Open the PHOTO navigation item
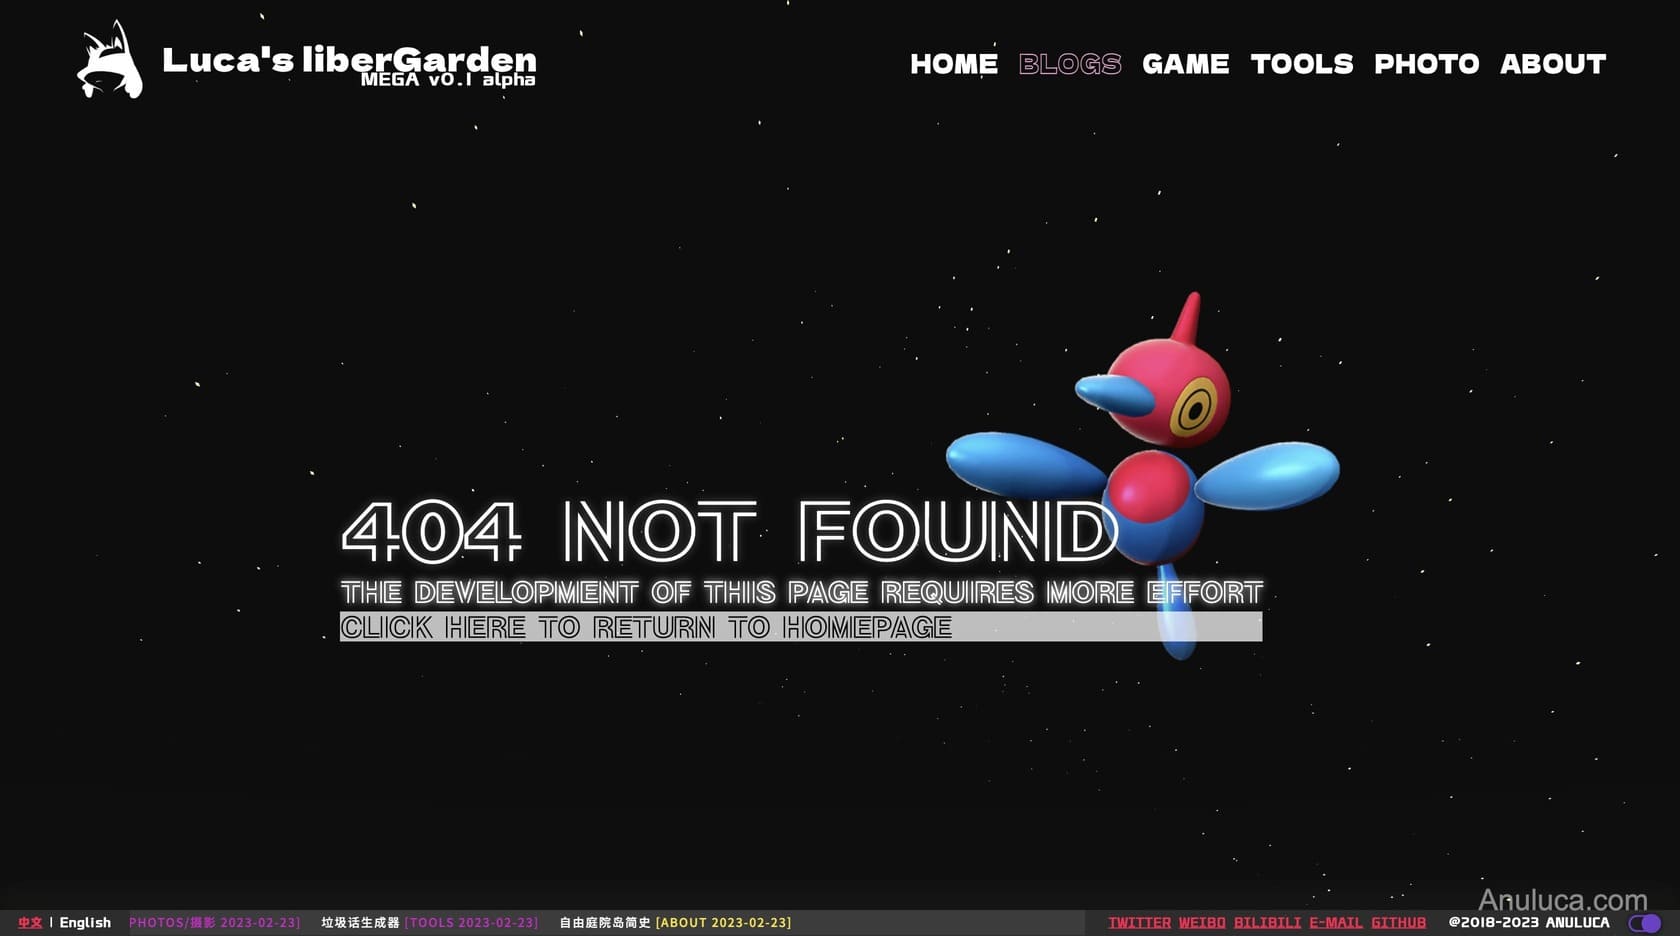This screenshot has width=1680, height=936. [x=1426, y=64]
